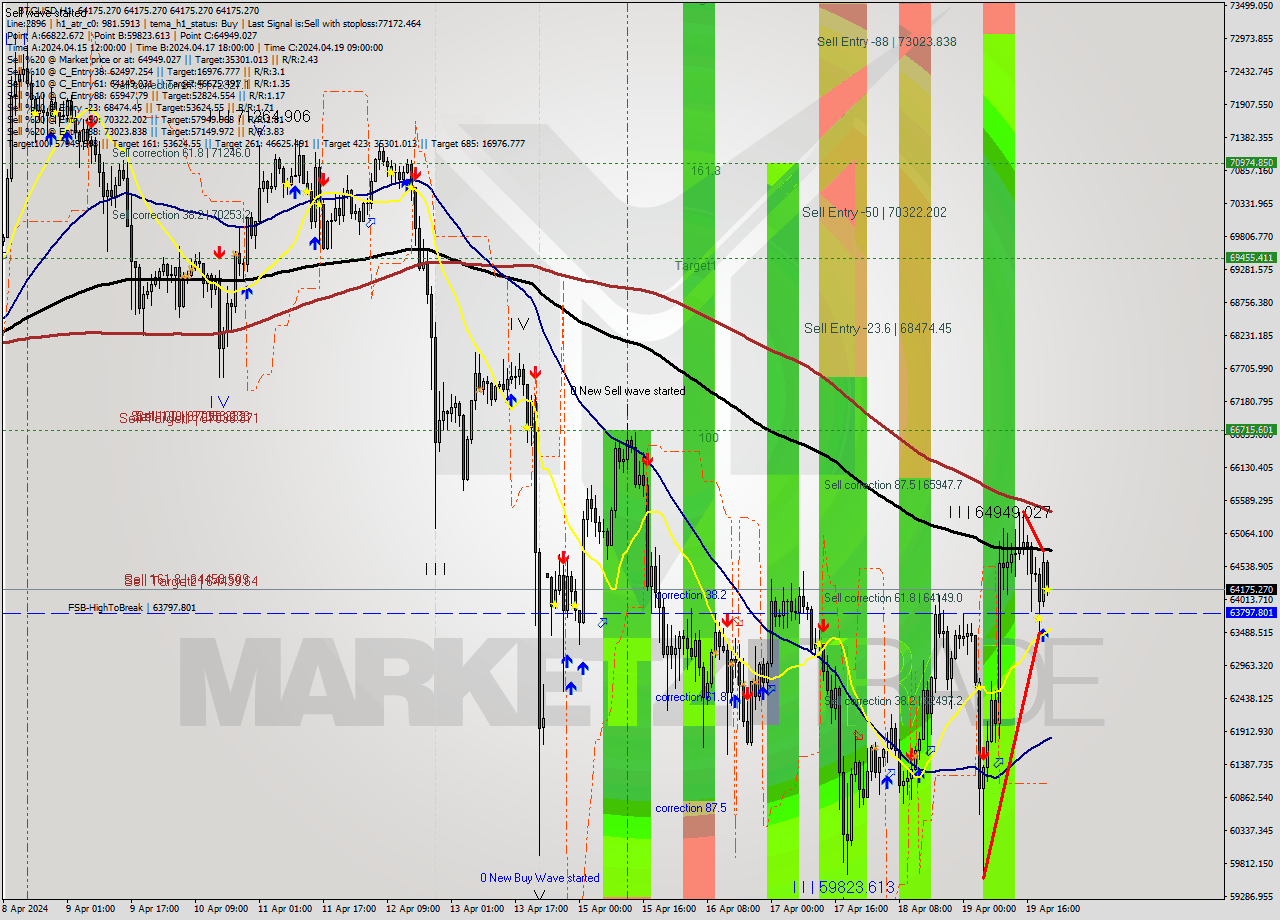
Task: Select the current price tag 64175.270
Action: (1250, 589)
